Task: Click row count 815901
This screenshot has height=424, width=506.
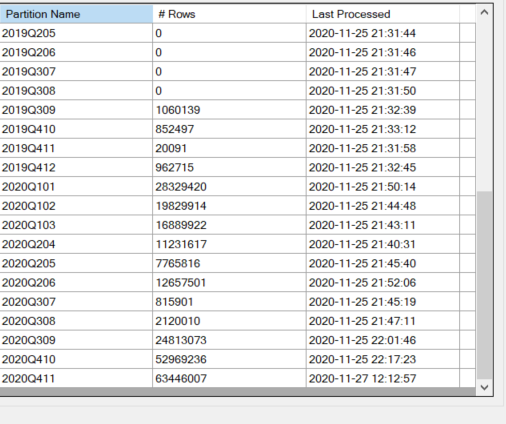Action: tap(174, 302)
